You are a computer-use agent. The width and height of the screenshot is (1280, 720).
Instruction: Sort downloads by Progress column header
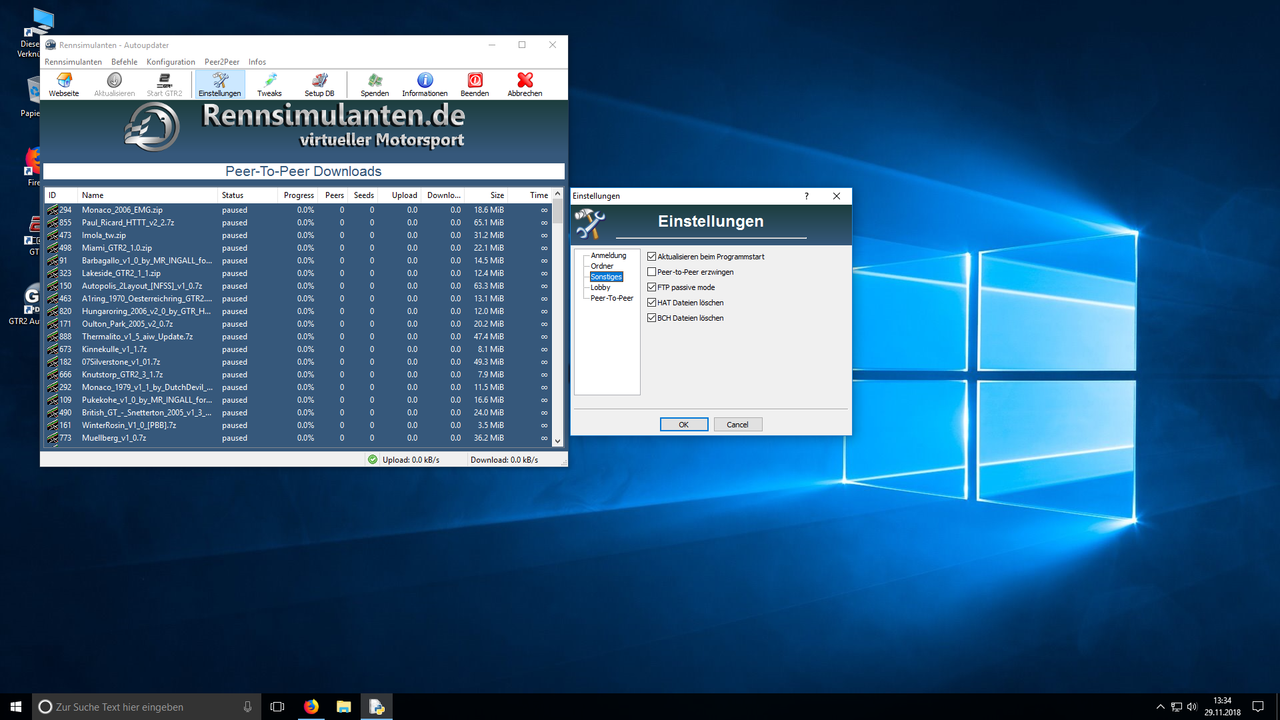(x=298, y=195)
